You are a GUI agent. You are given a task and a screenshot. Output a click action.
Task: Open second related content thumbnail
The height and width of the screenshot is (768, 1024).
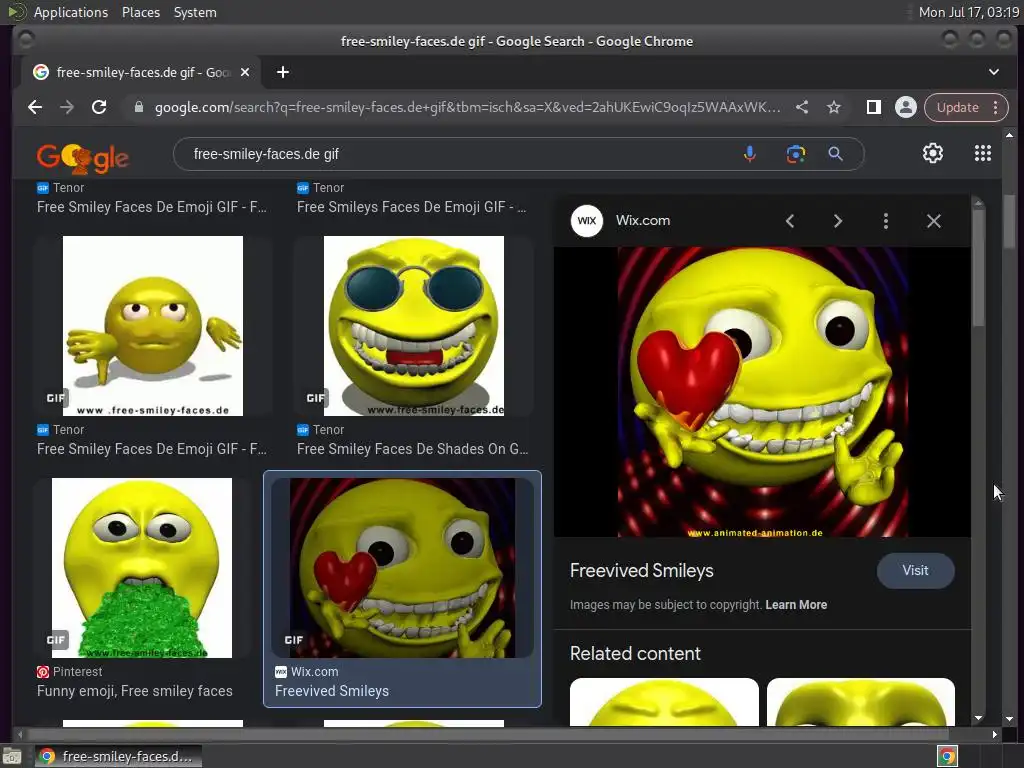[861, 702]
